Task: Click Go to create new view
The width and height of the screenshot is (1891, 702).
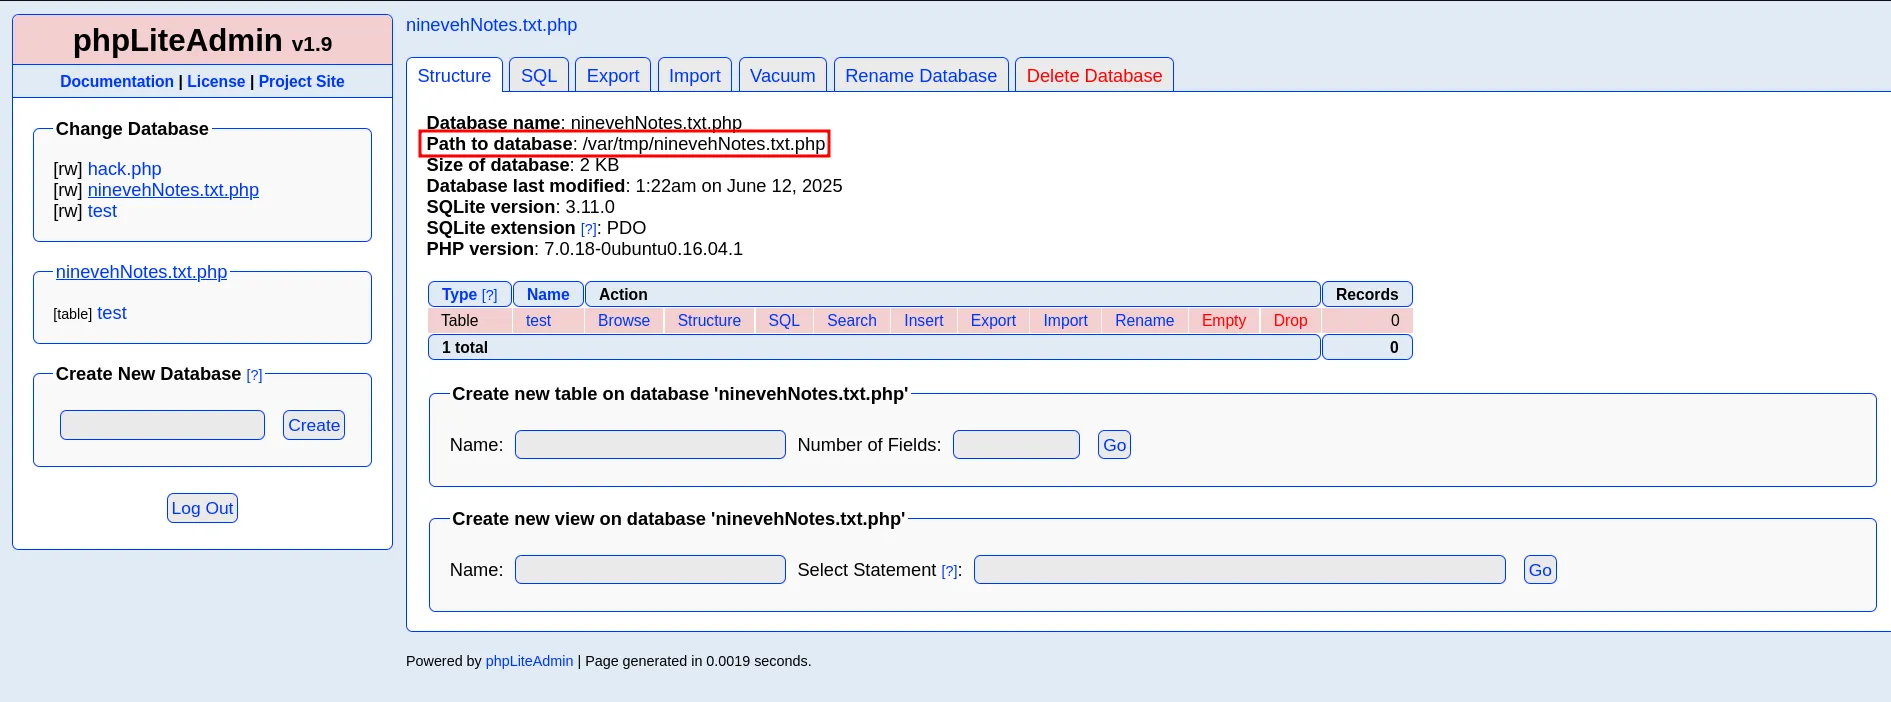Action: (1540, 570)
